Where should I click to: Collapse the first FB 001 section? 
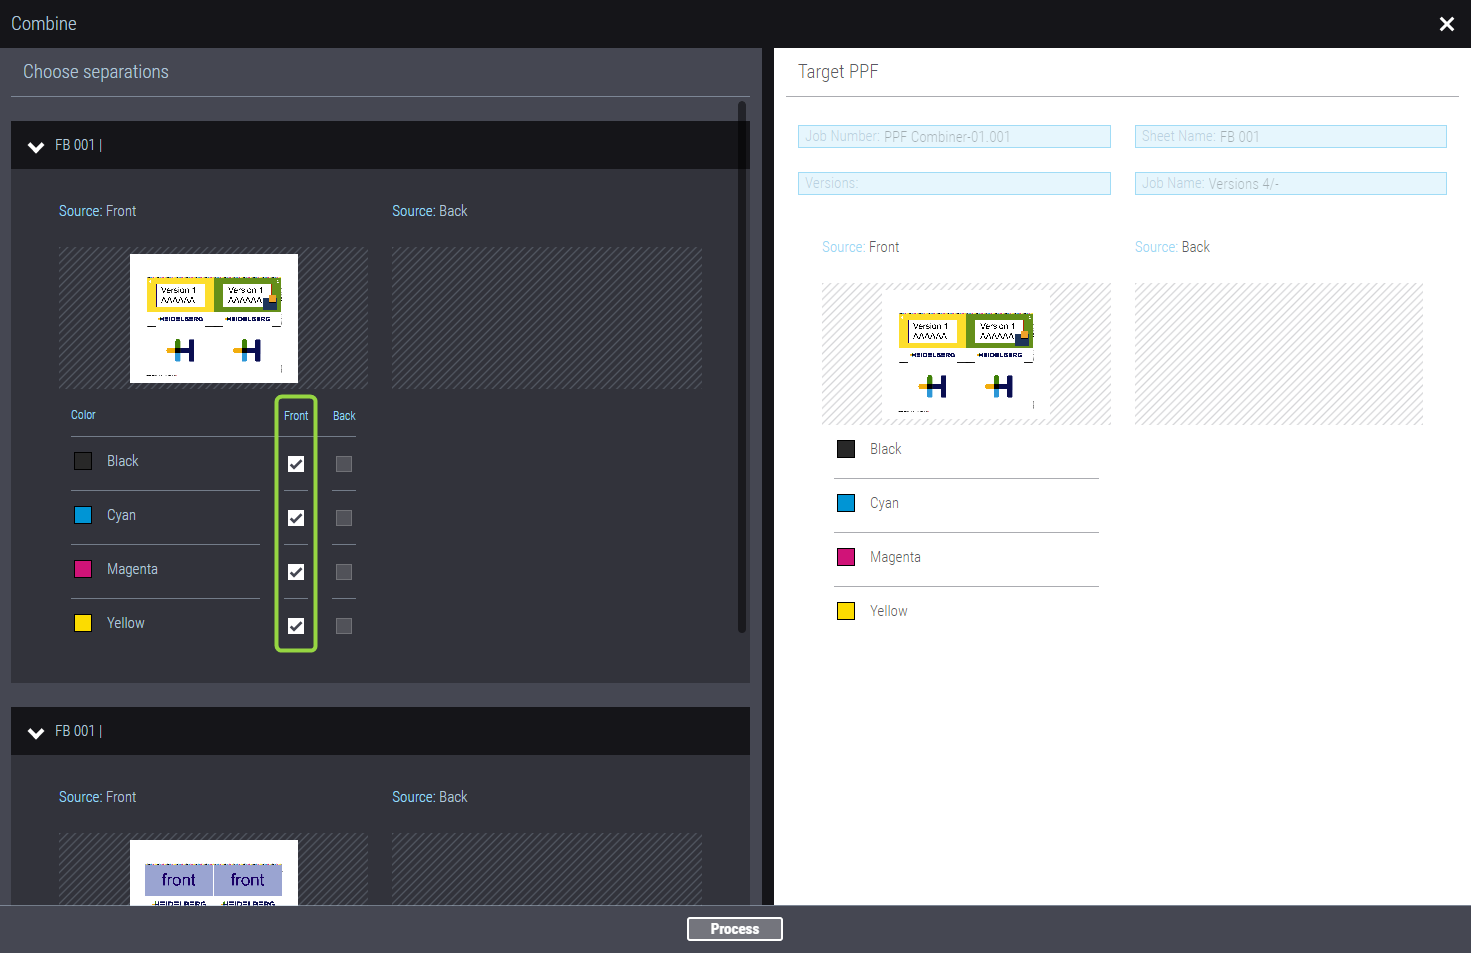coord(36,147)
